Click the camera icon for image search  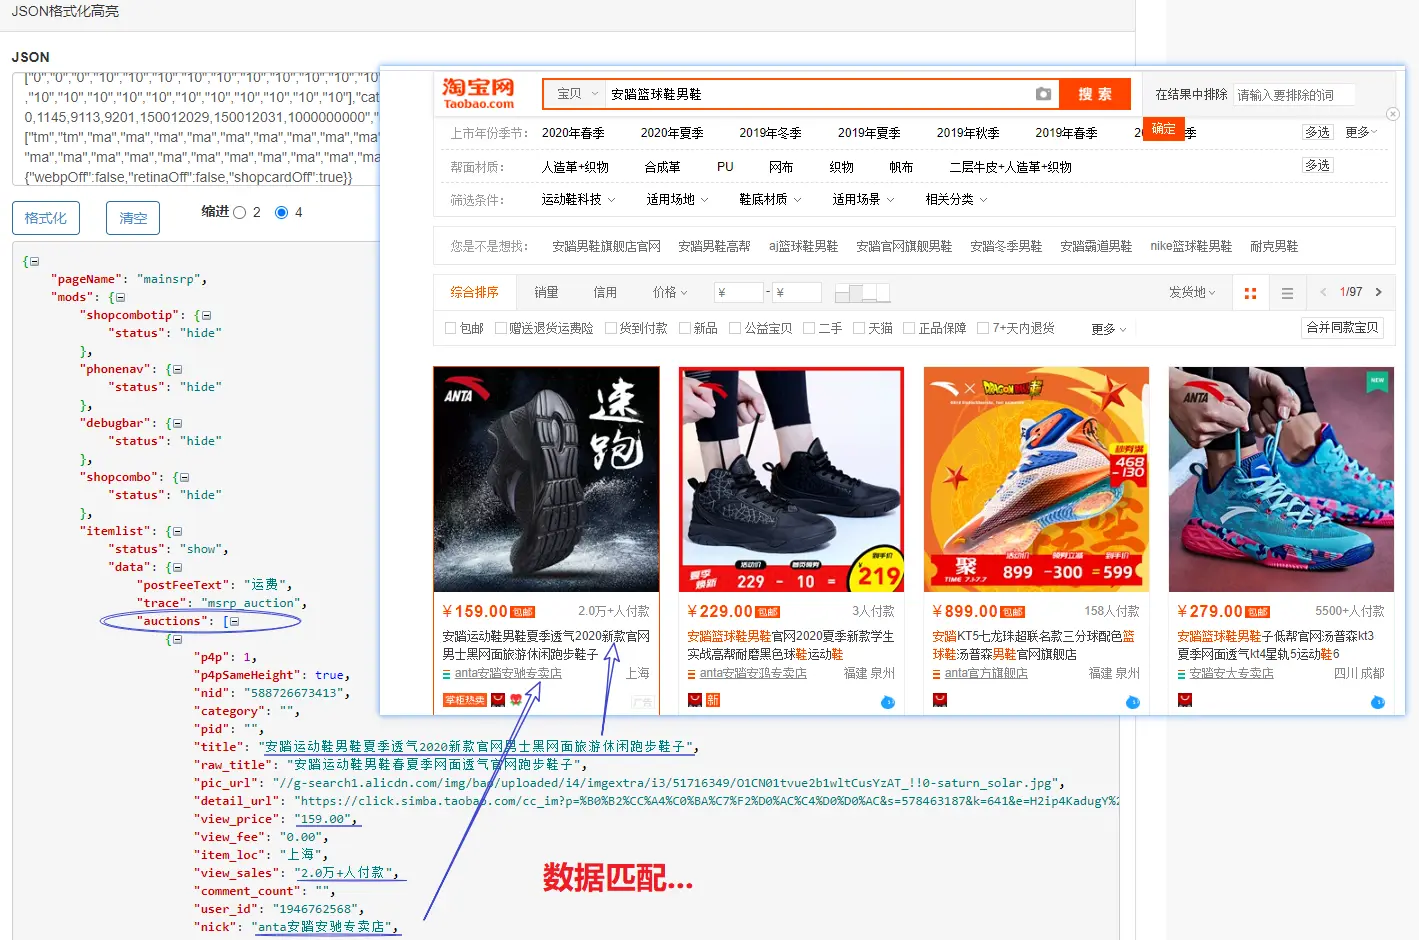coord(1044,93)
